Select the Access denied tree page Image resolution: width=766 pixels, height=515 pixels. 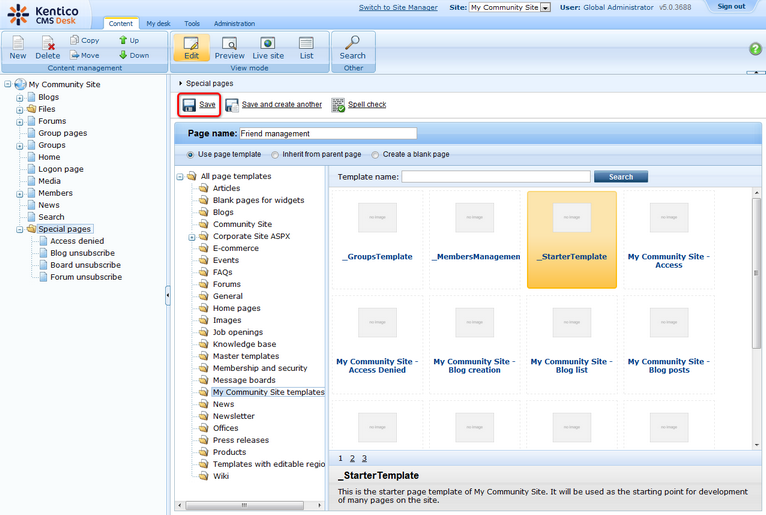point(77,241)
